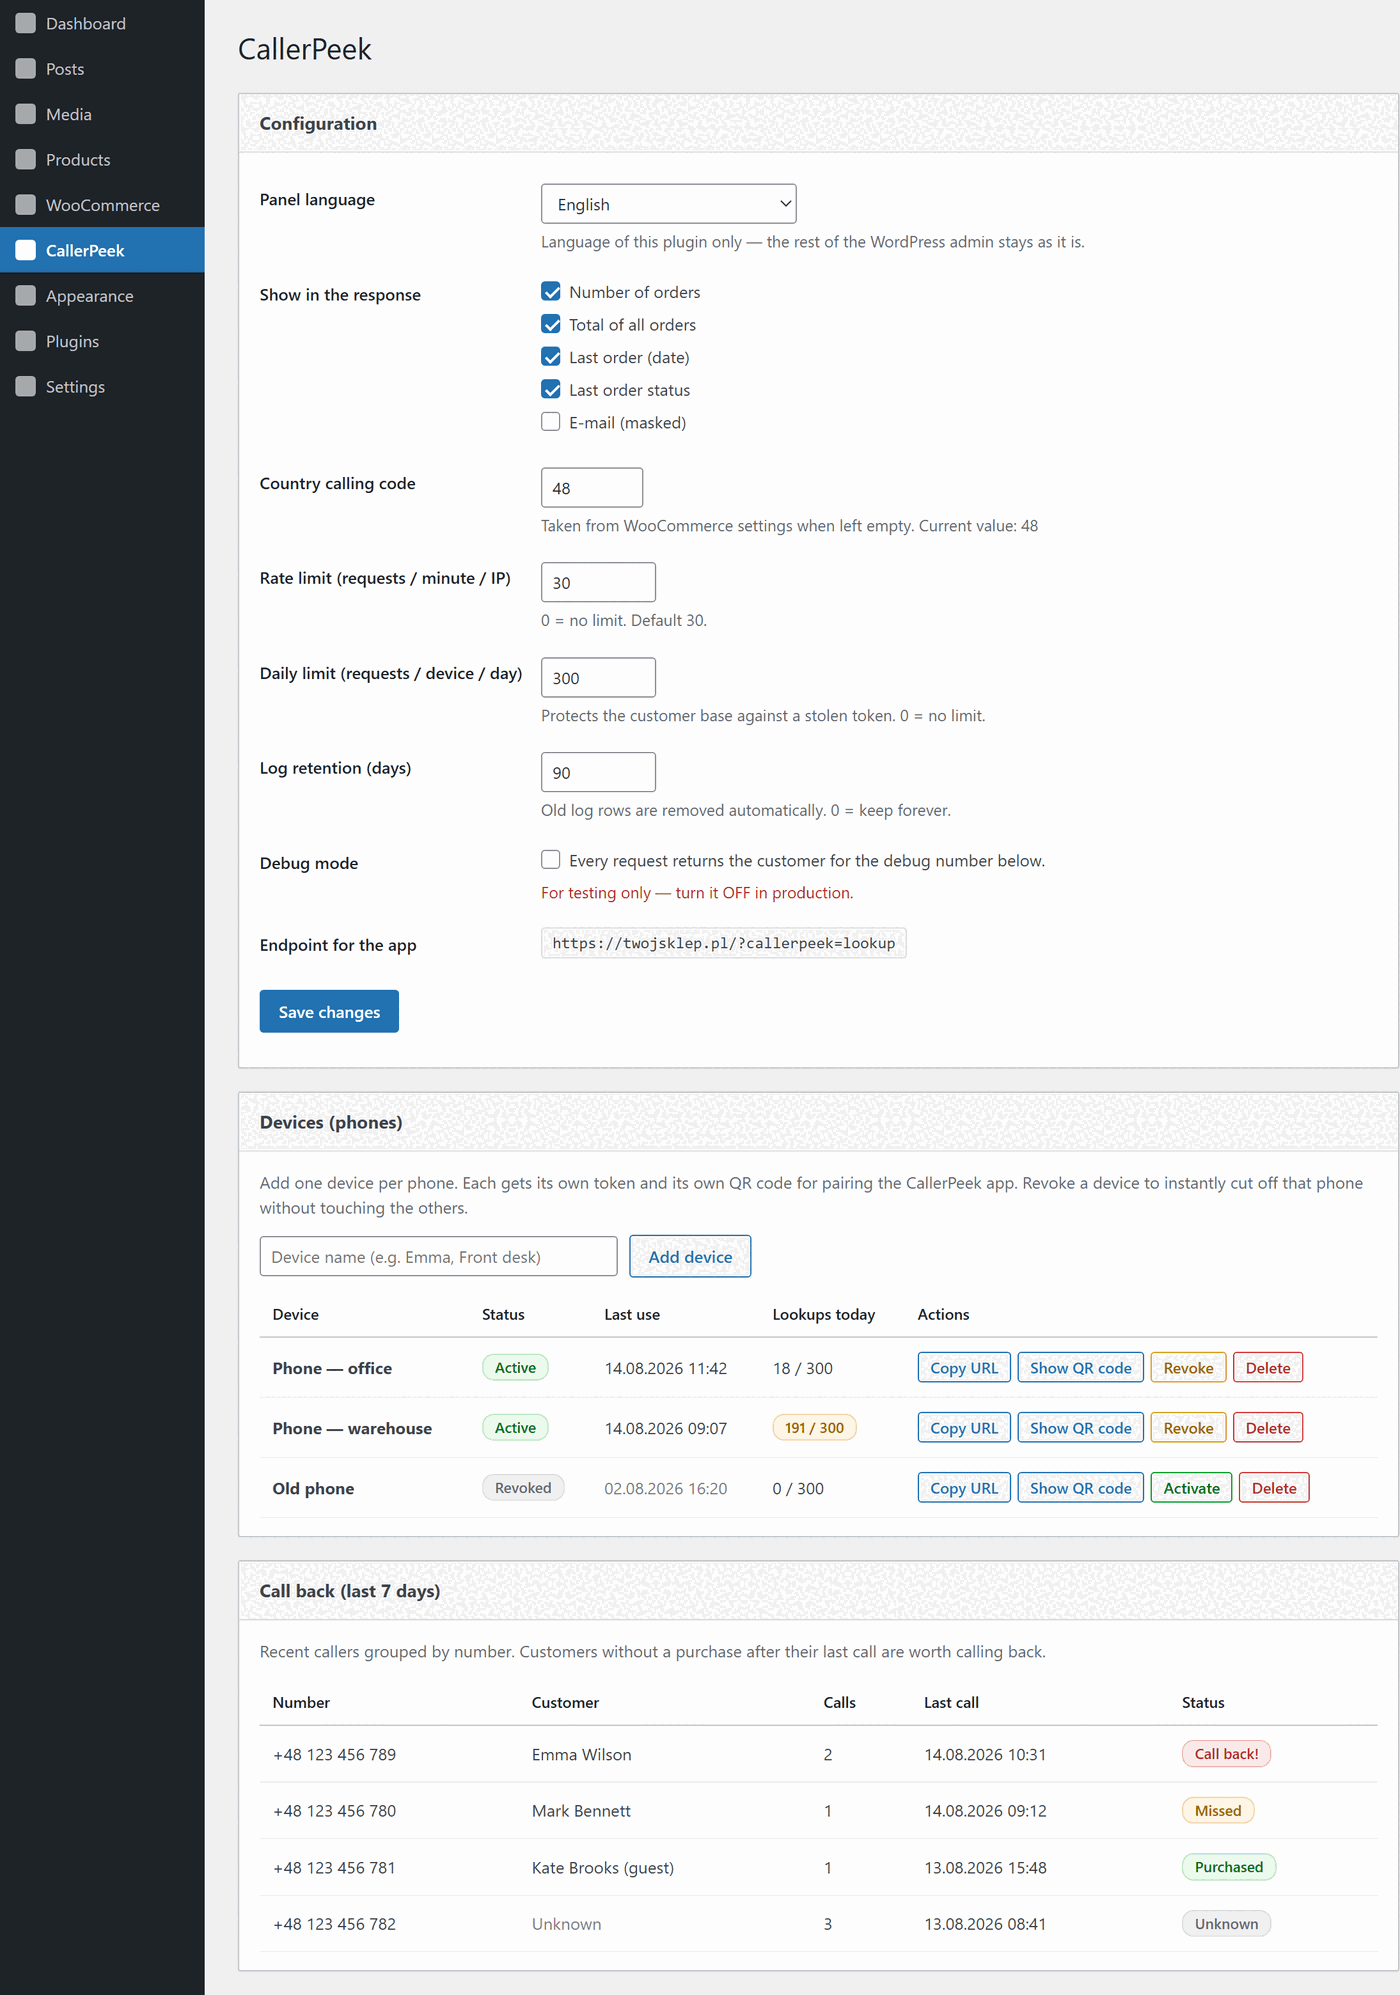
Task: Click the Media sidebar icon
Action: 26,114
